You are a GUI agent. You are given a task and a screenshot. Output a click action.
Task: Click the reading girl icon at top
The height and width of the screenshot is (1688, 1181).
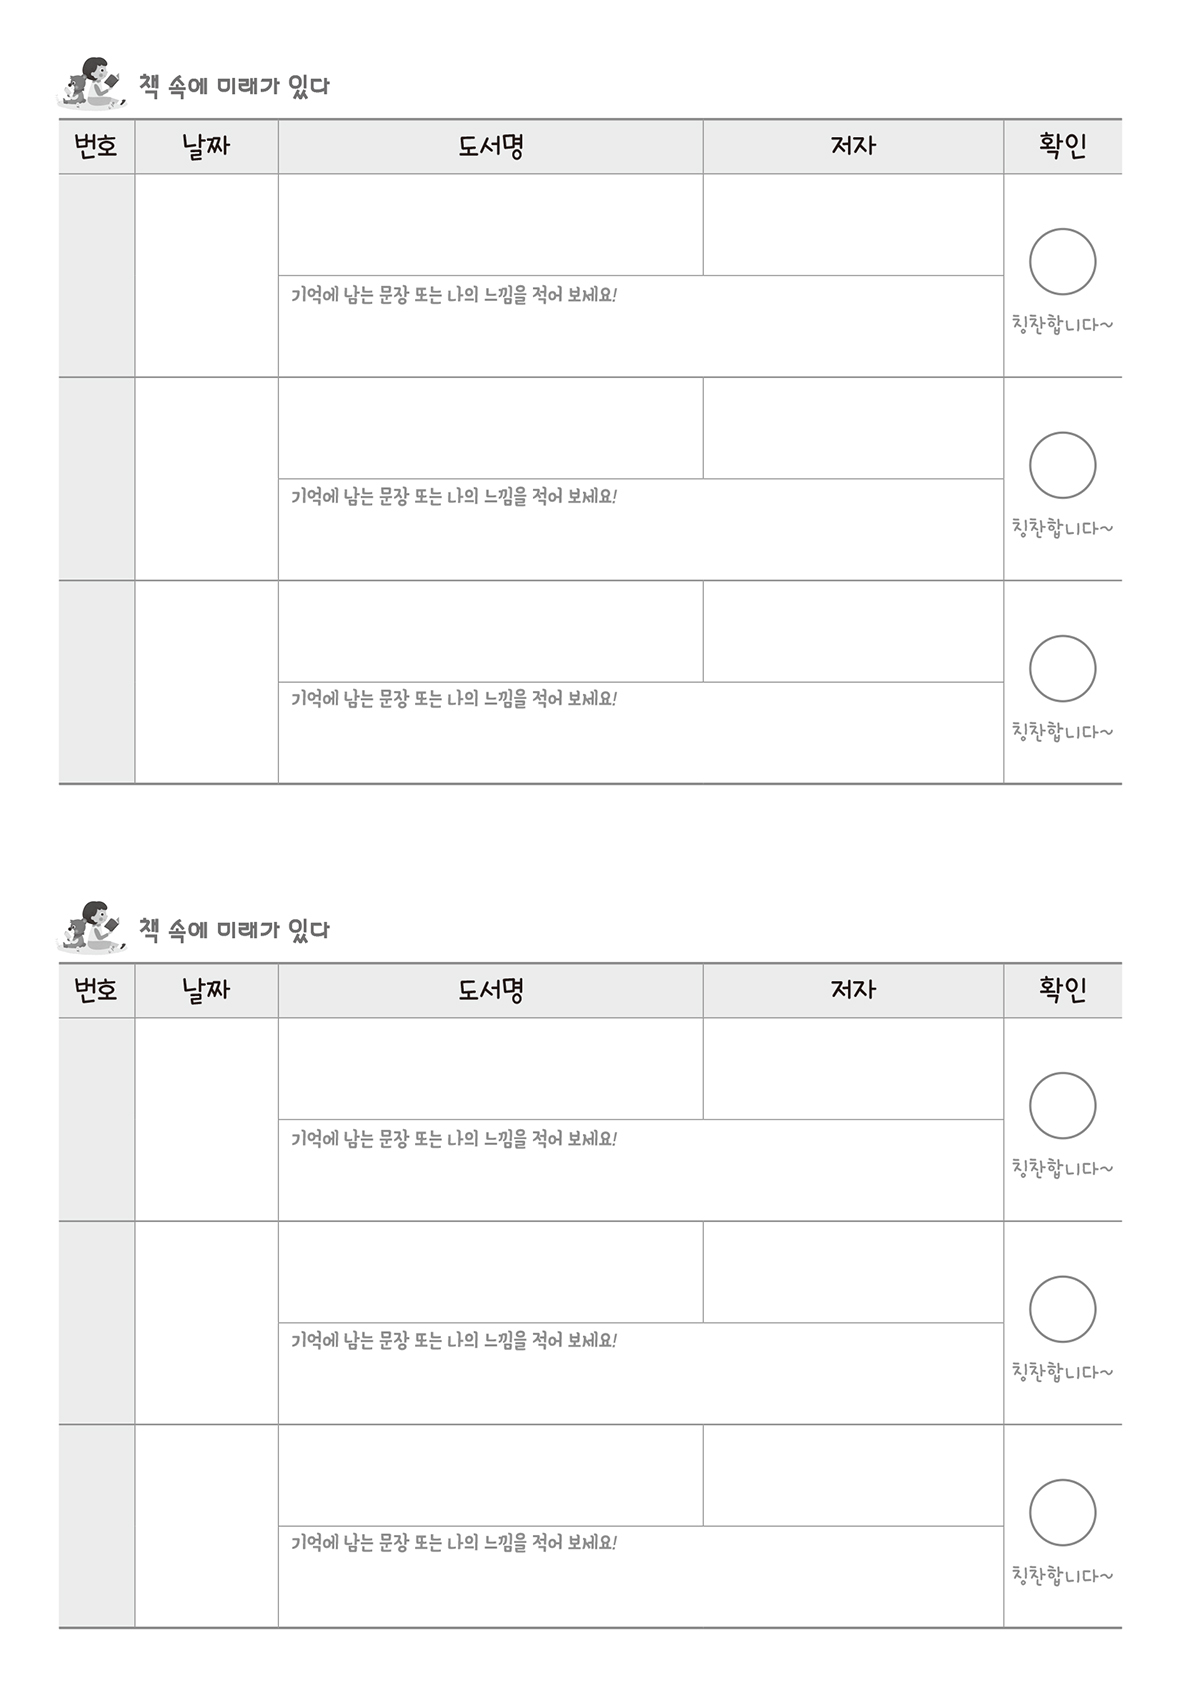(92, 83)
